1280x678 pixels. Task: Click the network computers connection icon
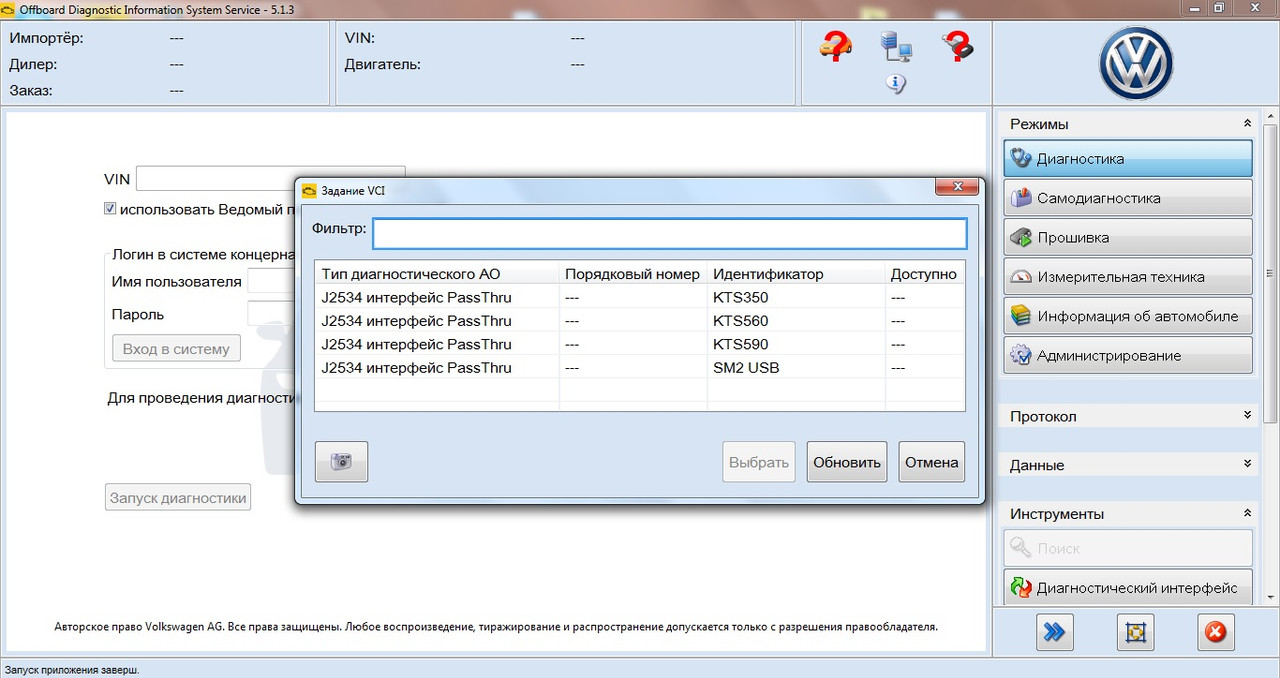[896, 46]
